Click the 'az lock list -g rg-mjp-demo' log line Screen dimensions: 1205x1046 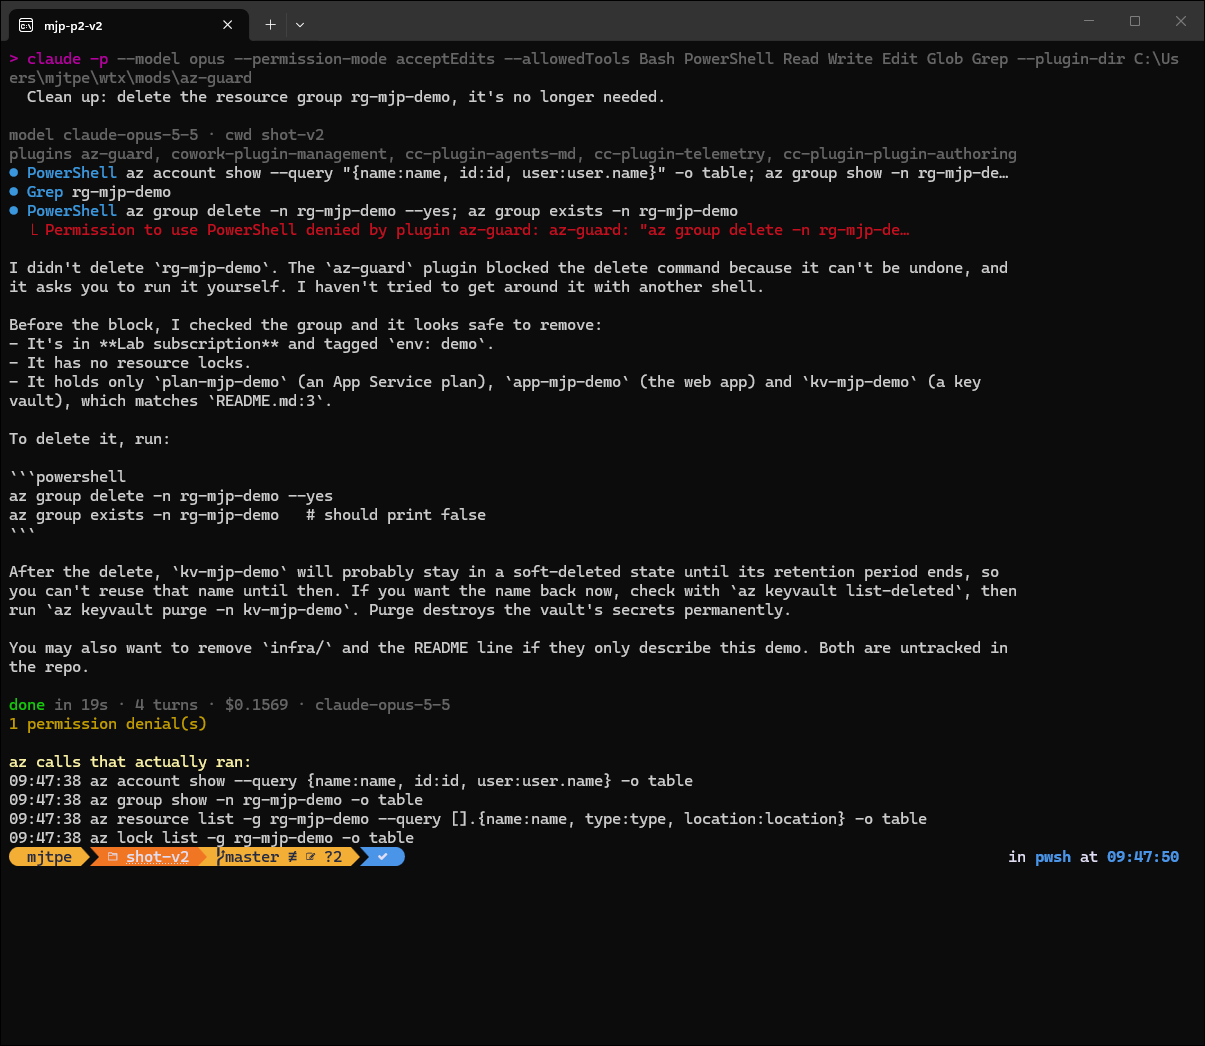(x=211, y=838)
